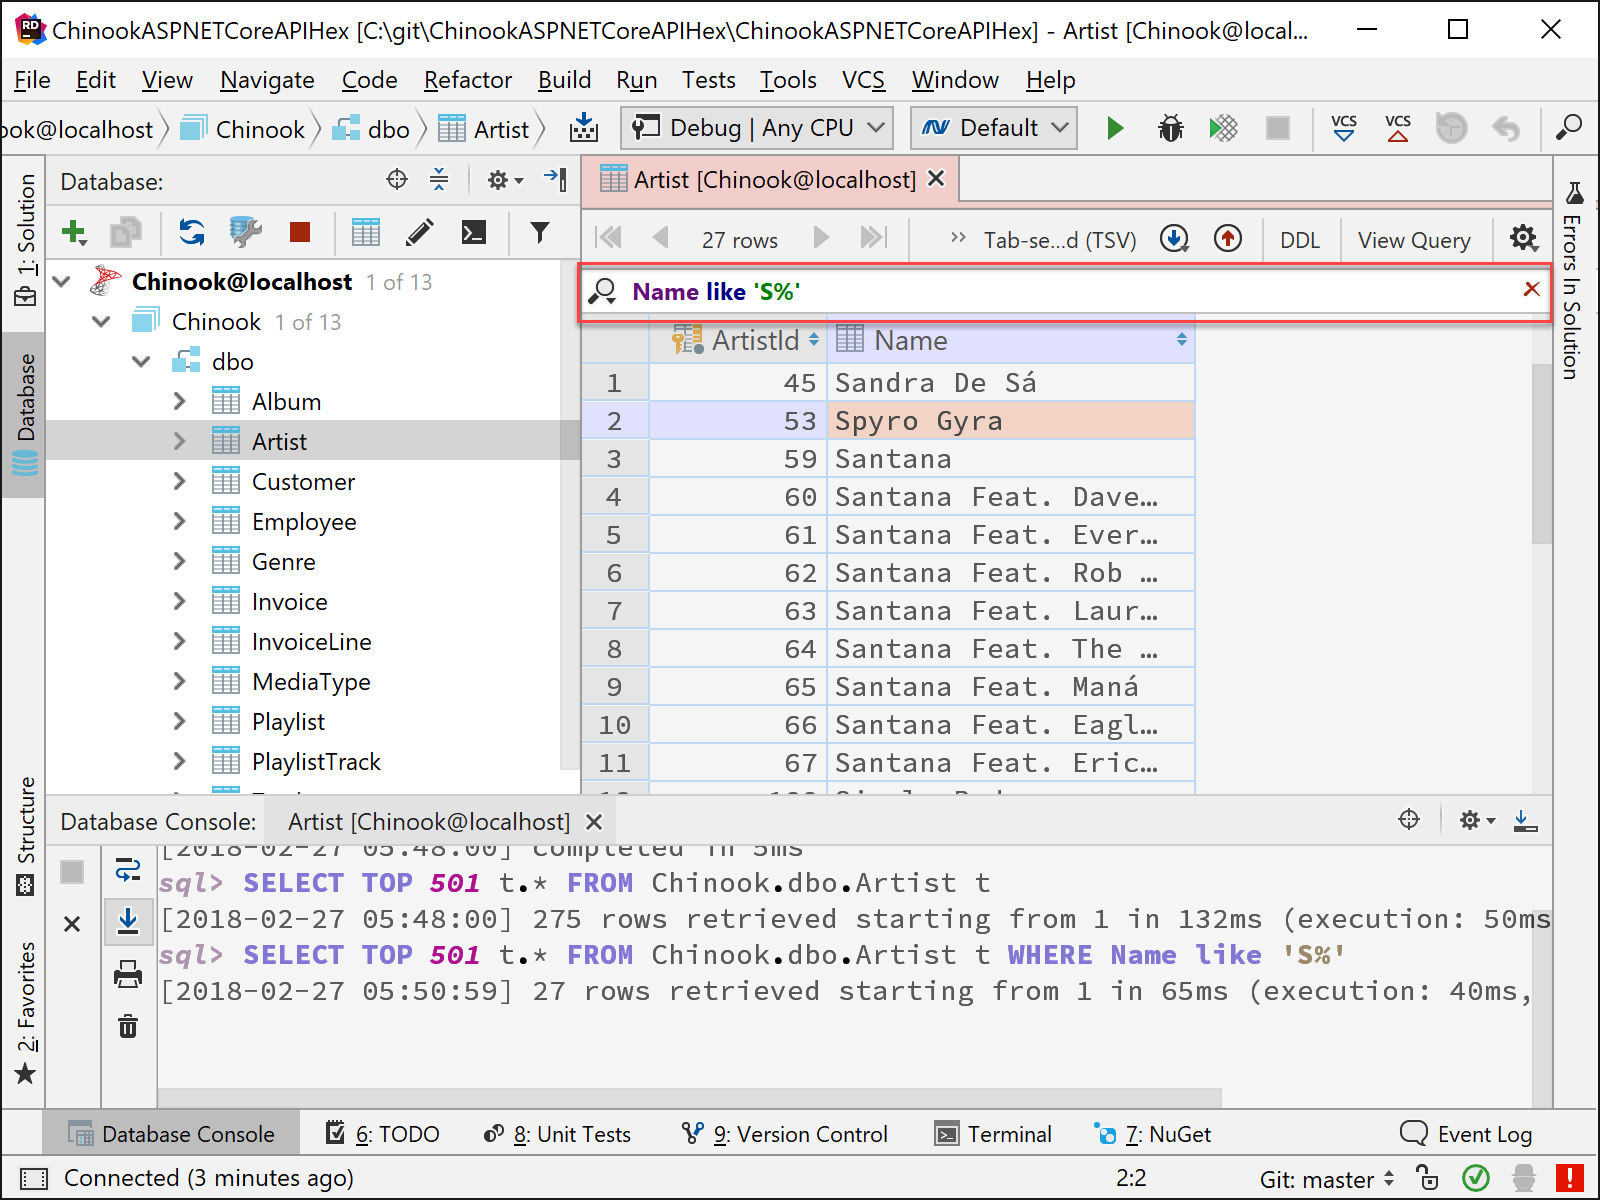Click the red Disconnect stop icon
The height and width of the screenshot is (1200, 1600).
point(299,233)
